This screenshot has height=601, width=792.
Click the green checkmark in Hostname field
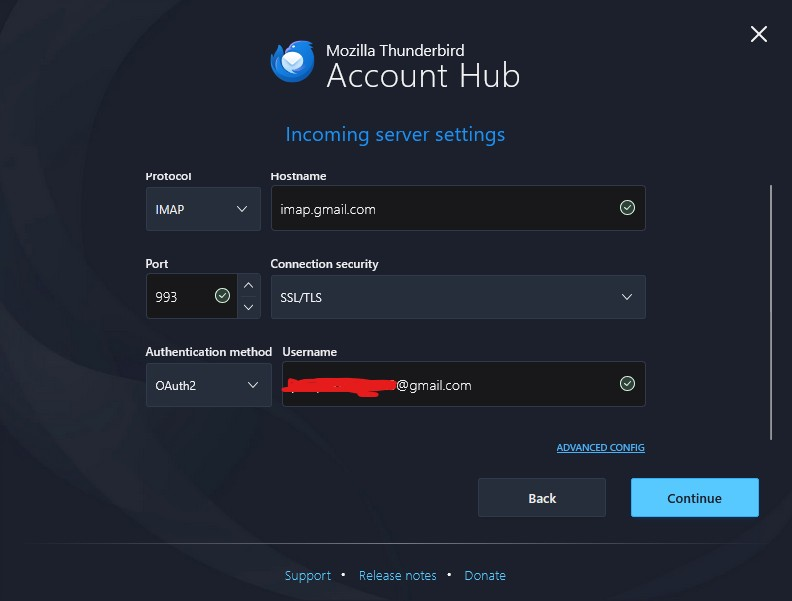tap(627, 208)
